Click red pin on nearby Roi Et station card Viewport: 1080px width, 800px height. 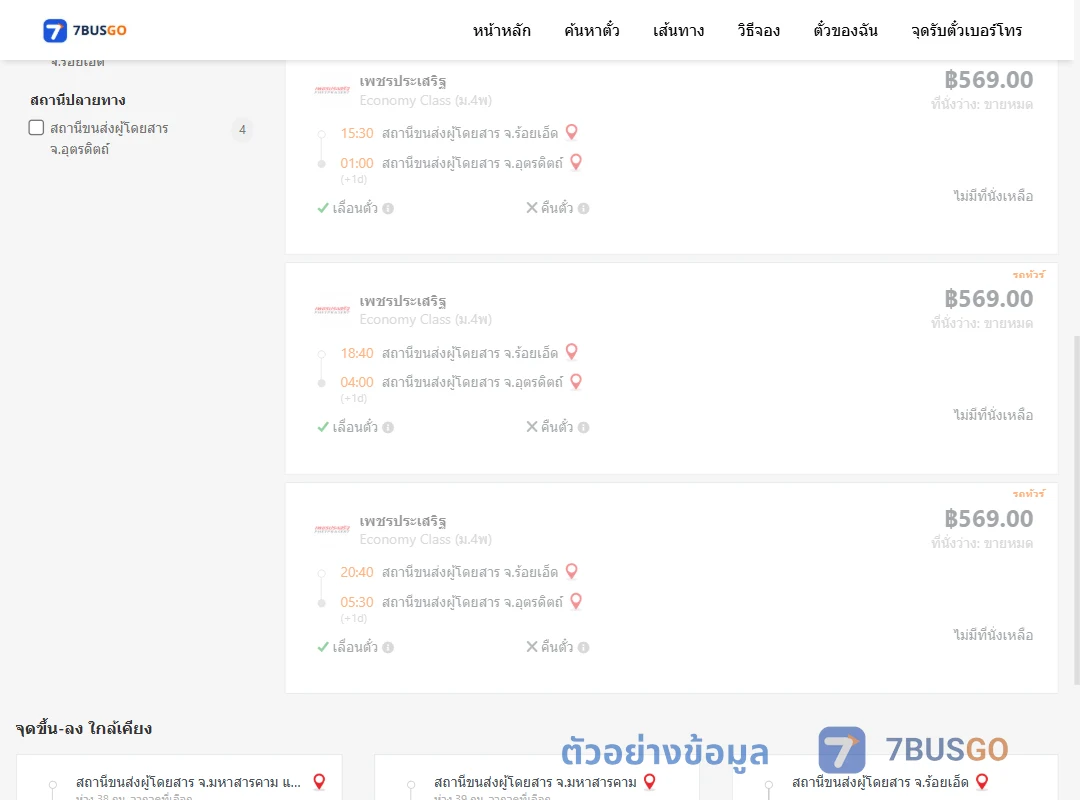982,781
